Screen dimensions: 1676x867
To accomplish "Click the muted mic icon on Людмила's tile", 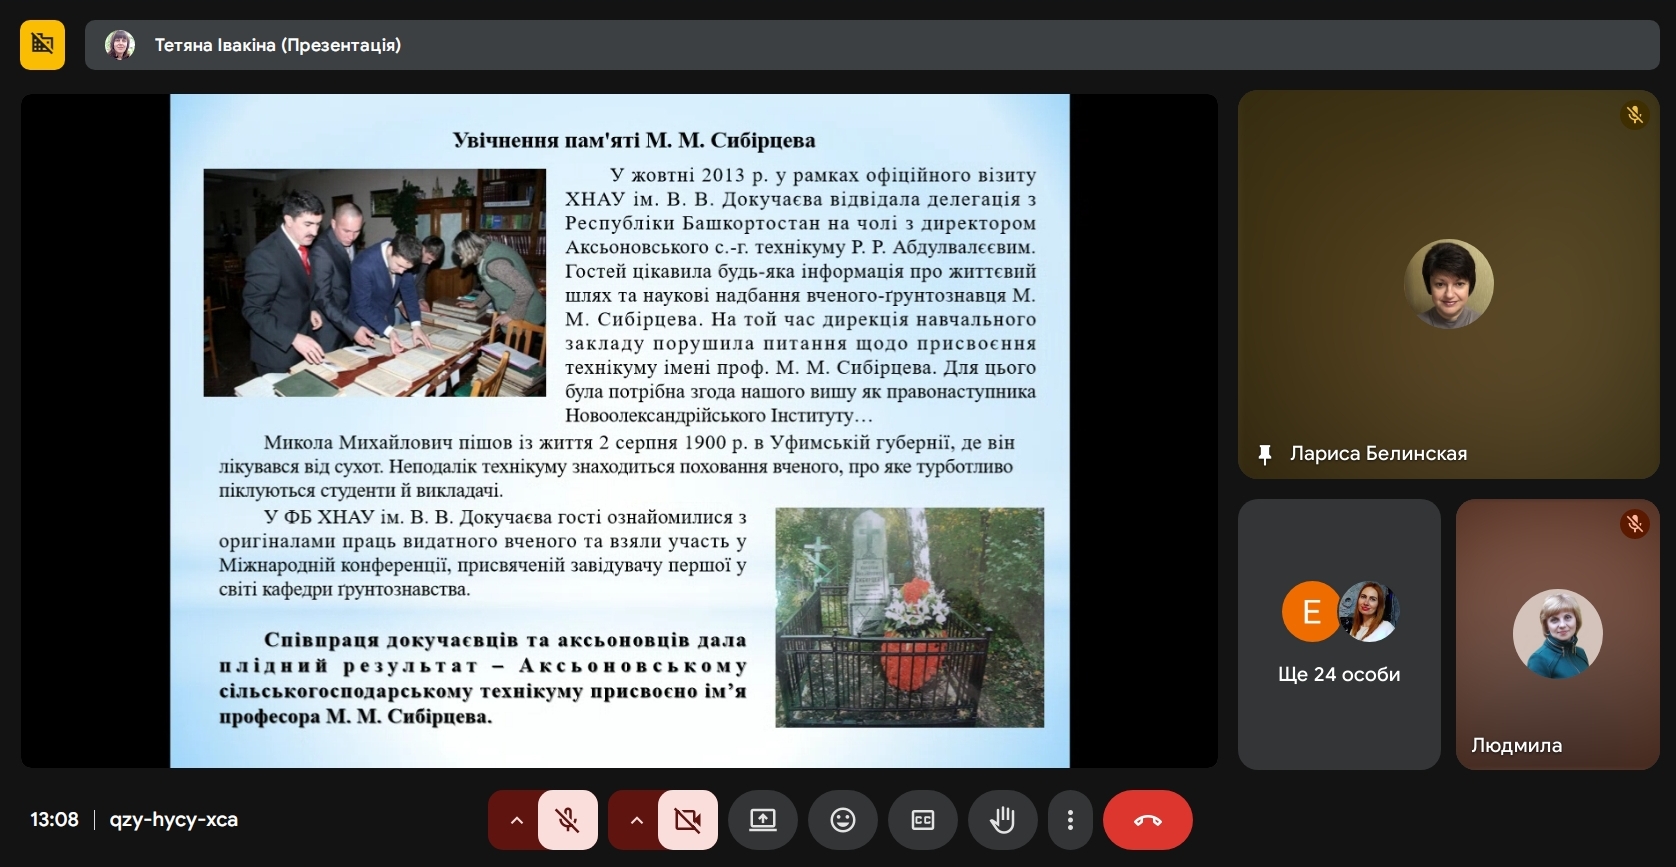I will click(1634, 524).
